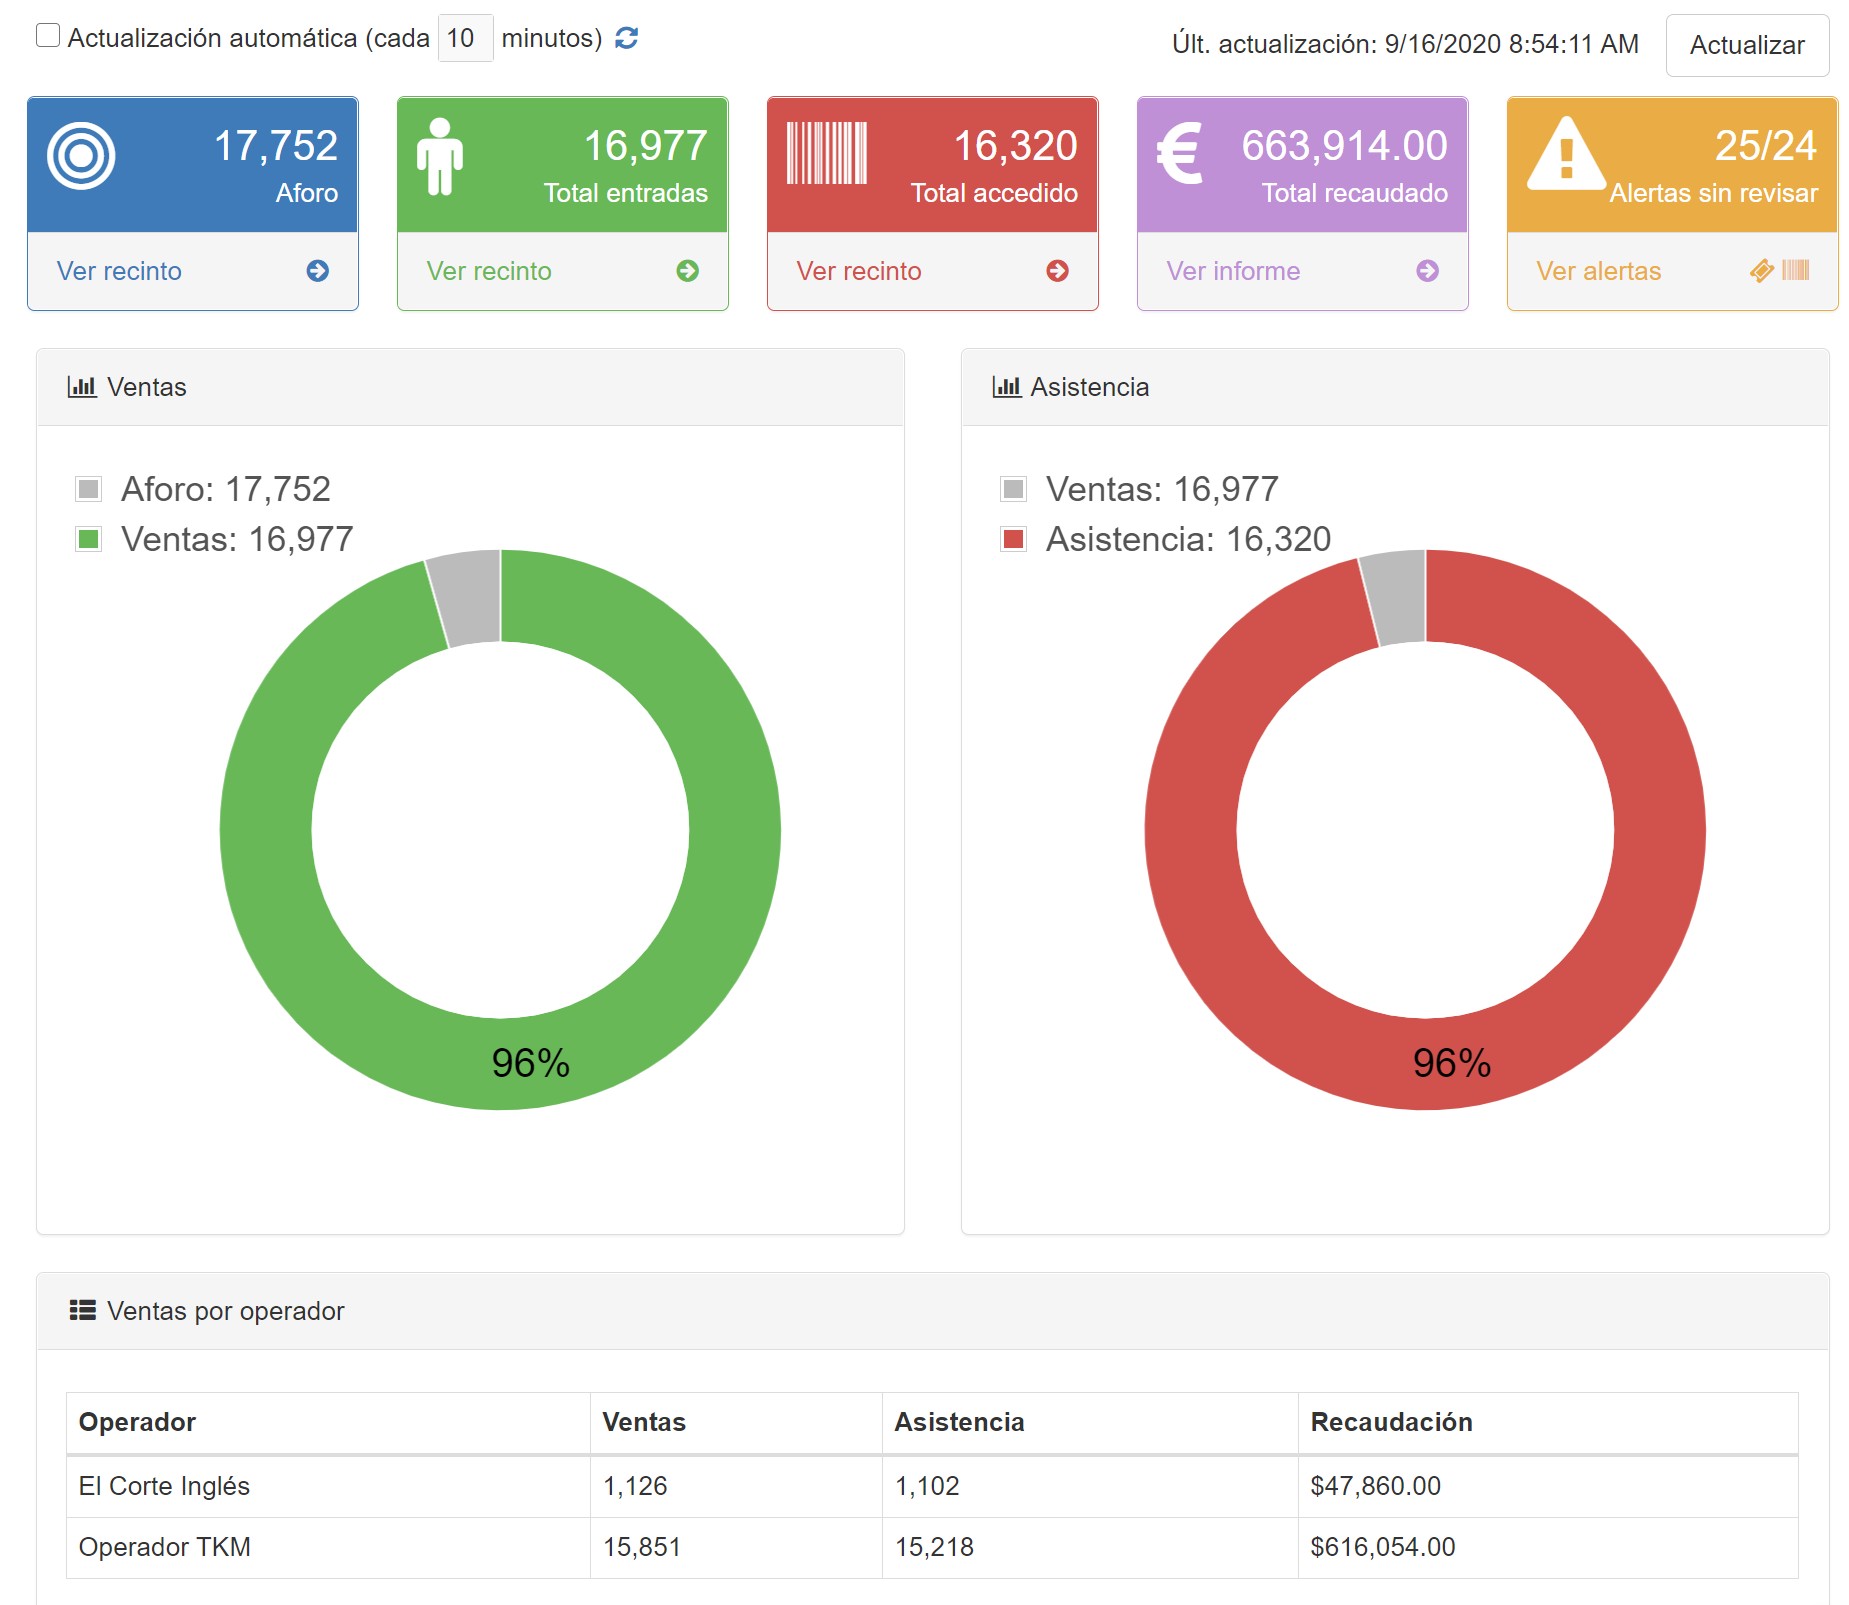Enable the Actualización automática checkbox

click(x=48, y=36)
